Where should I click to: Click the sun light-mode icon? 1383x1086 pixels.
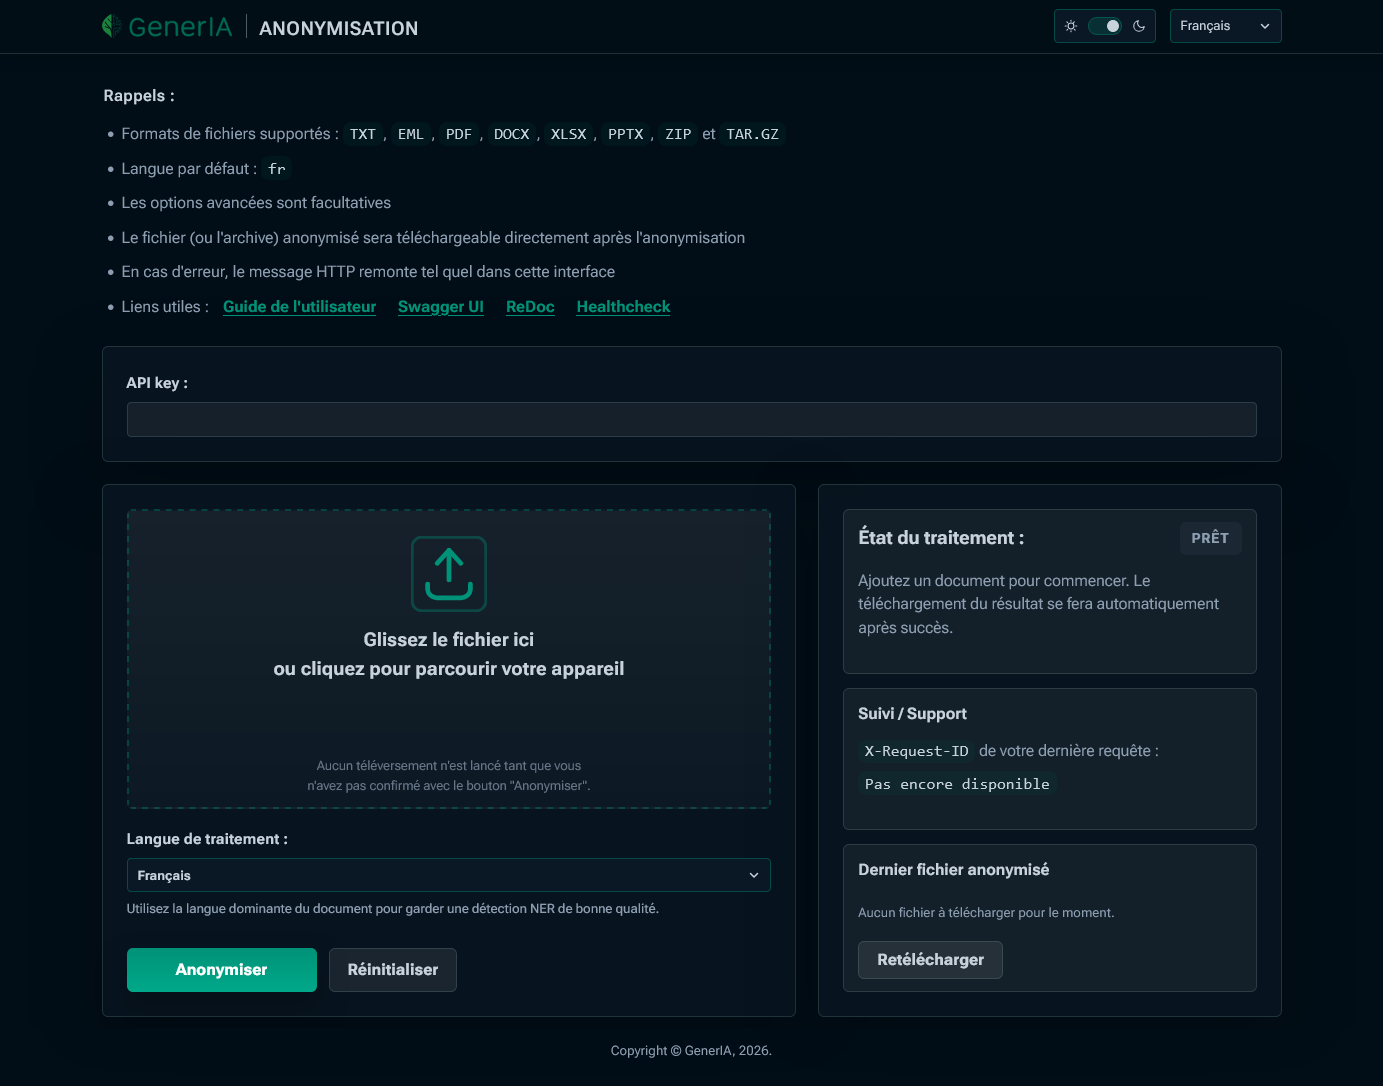click(1071, 26)
